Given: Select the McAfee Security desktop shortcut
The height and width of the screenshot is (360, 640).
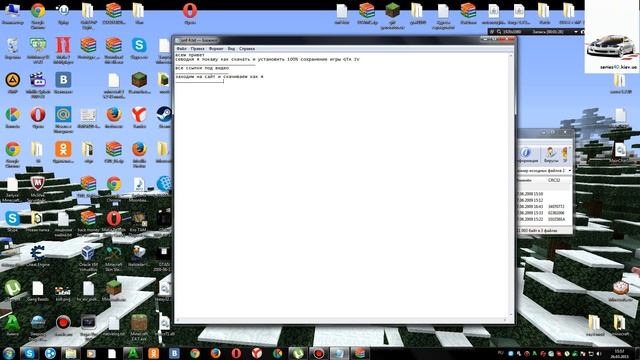Looking at the screenshot, I should 38,188.
